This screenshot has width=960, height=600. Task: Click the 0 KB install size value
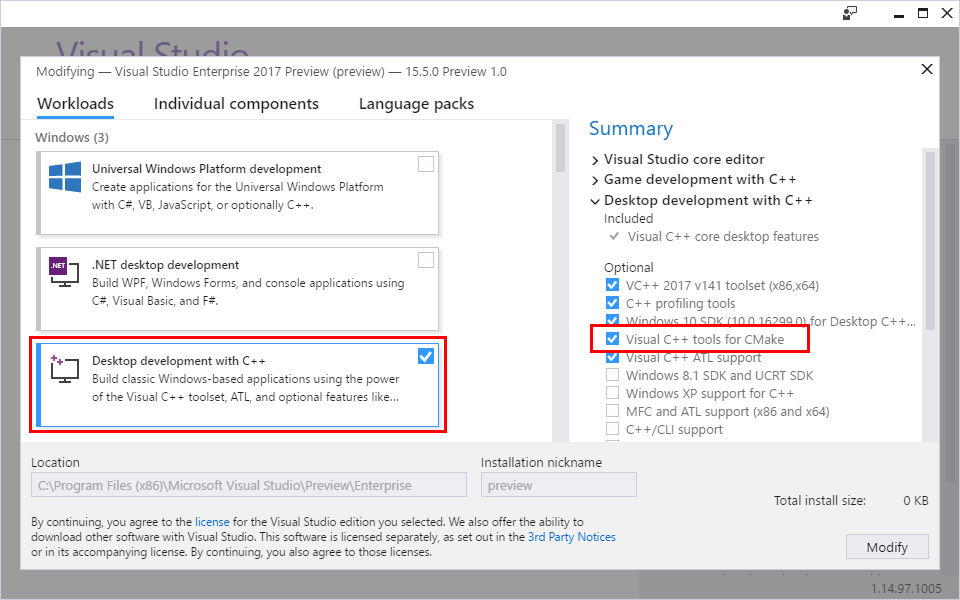tap(916, 500)
